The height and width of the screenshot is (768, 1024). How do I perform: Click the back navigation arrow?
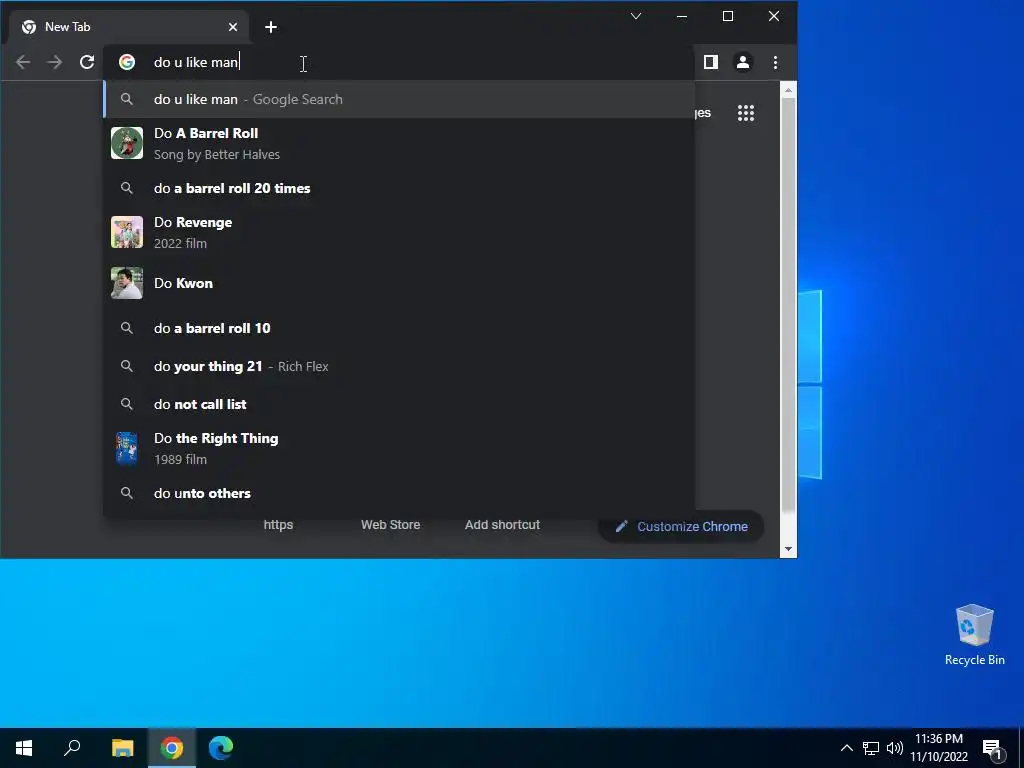(23, 62)
